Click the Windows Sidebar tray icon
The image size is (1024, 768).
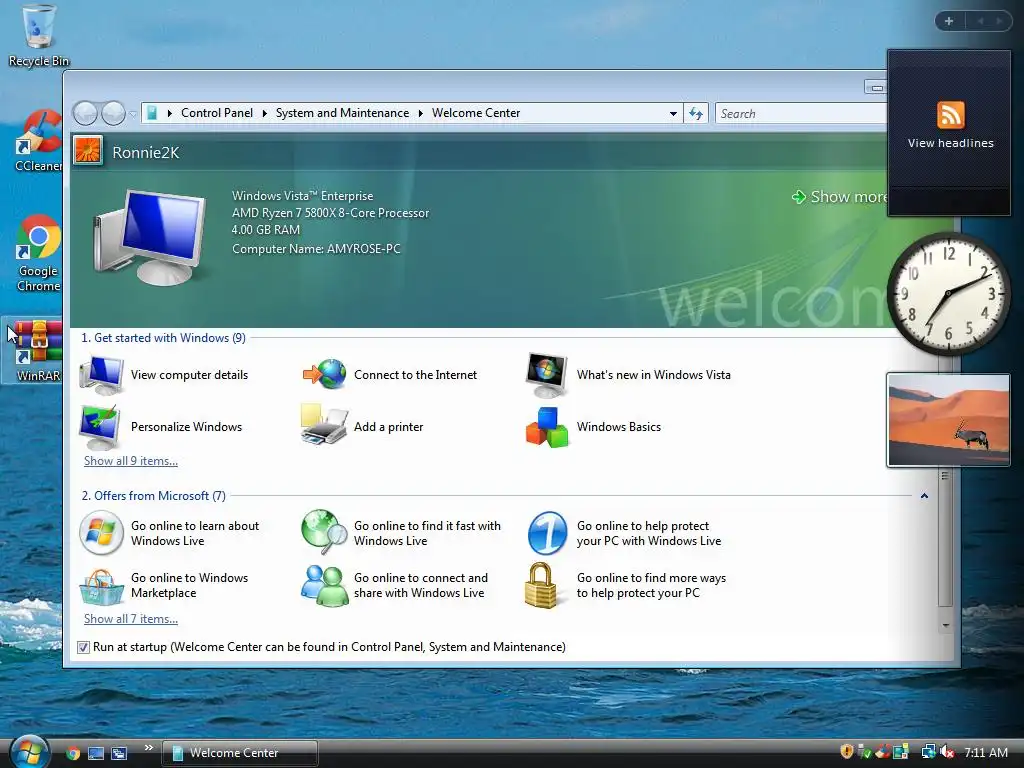tap(901, 752)
